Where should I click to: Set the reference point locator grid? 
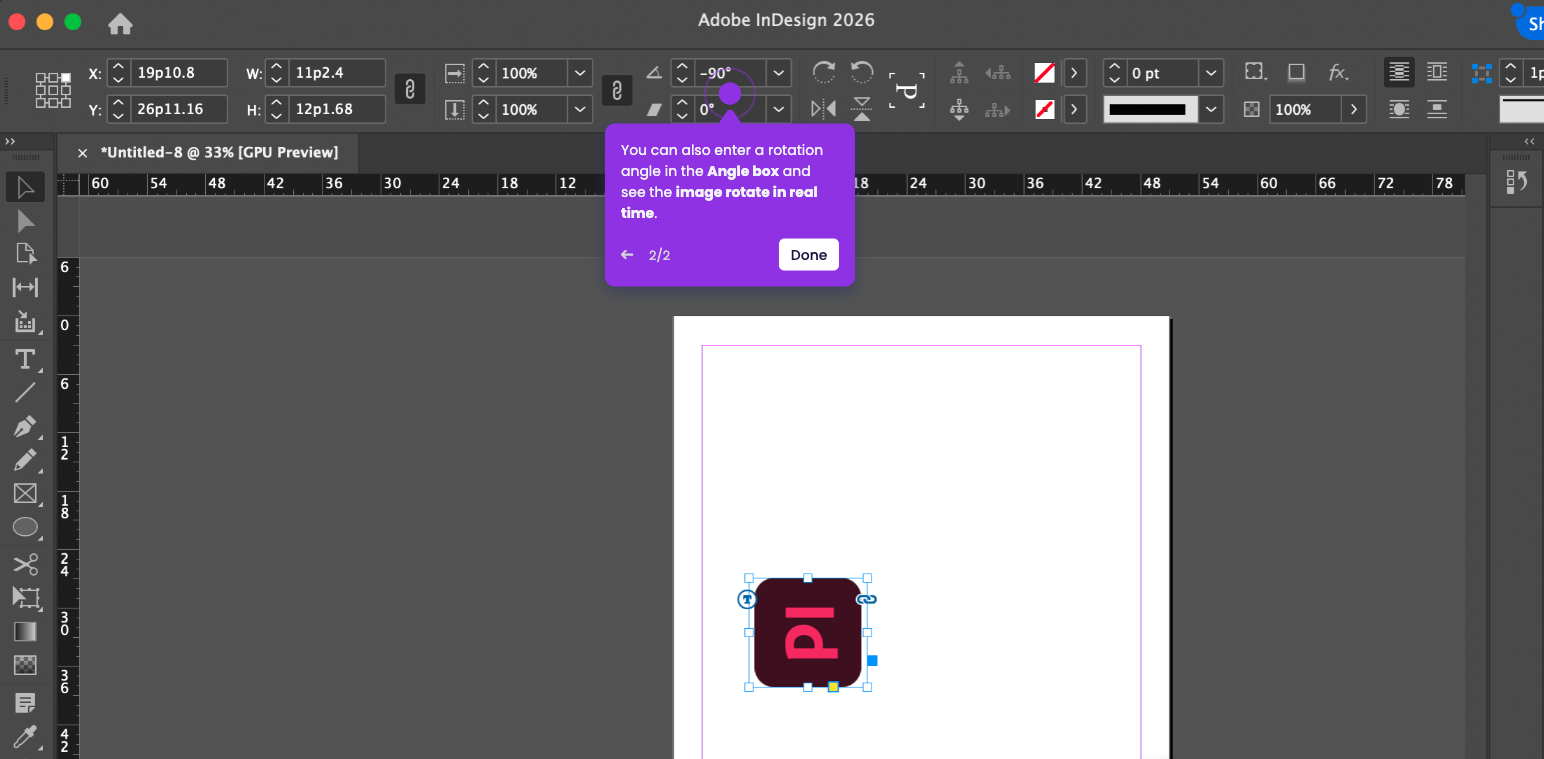pos(53,90)
